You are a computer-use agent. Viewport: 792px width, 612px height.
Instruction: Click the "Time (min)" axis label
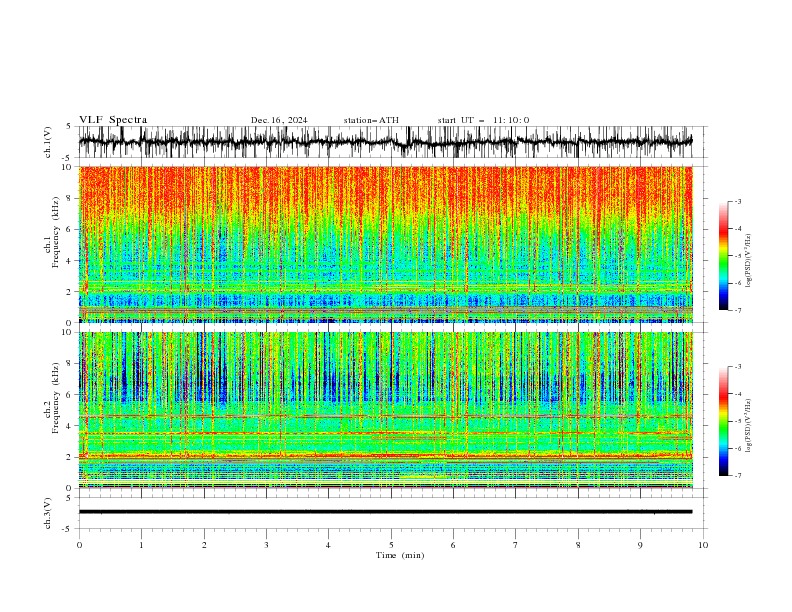(x=400, y=555)
